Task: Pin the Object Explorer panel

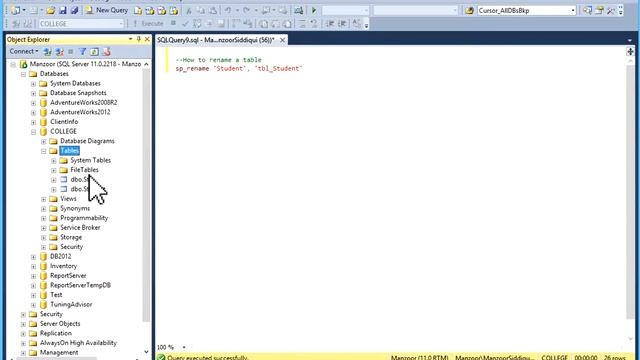Action: tap(139, 39)
